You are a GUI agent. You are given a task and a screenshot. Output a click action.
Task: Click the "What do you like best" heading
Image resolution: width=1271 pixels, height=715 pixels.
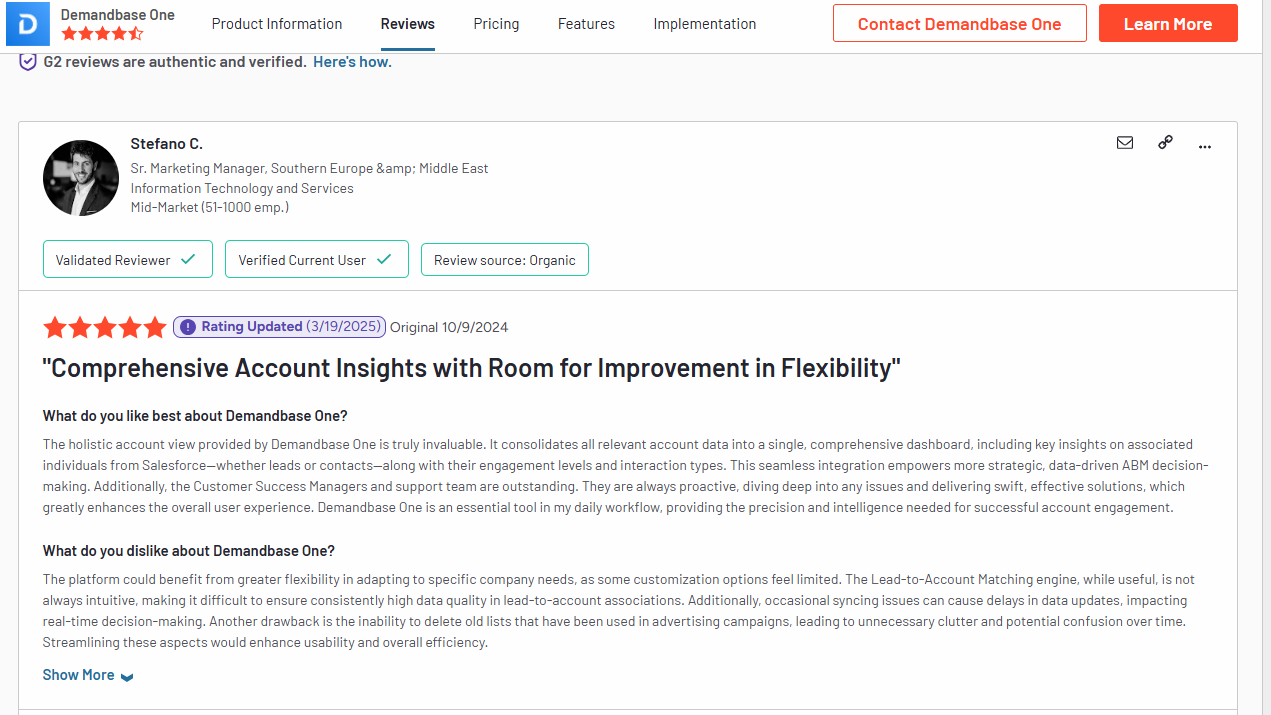coord(195,416)
